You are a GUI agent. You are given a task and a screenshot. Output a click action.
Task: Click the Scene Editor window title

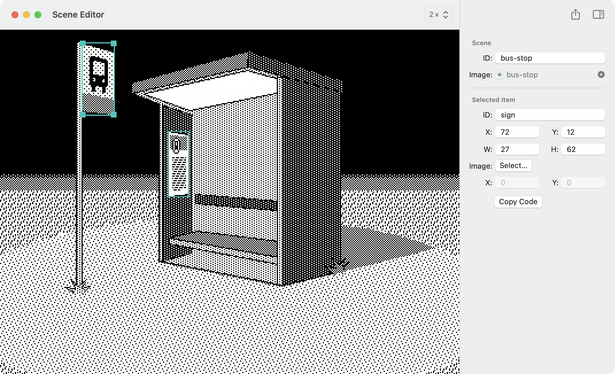coord(78,15)
